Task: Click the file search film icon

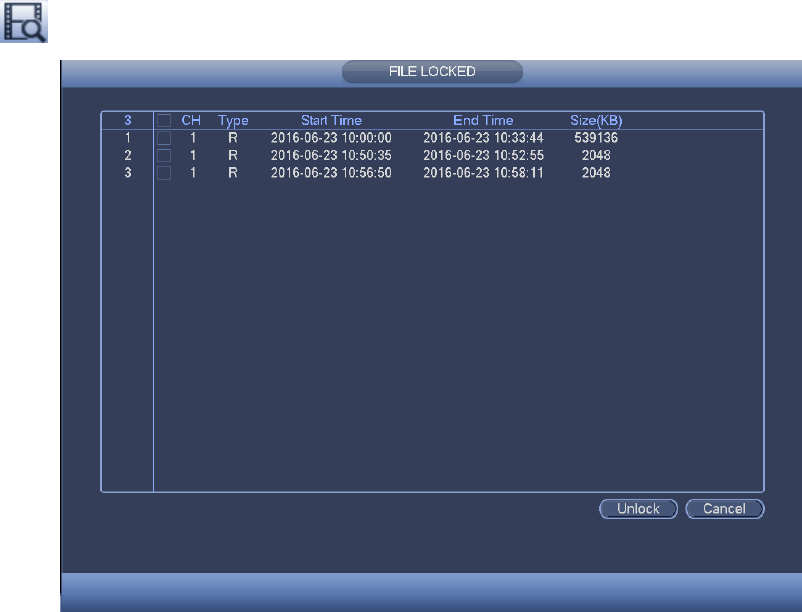Action: pos(24,21)
